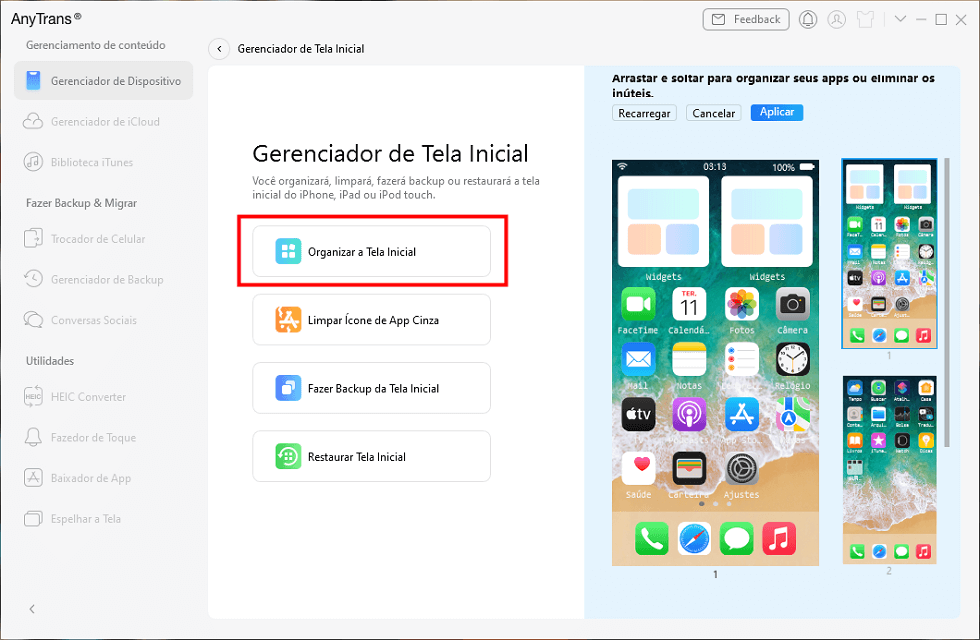Click the notification bell icon
The width and height of the screenshot is (980, 640).
point(808,19)
